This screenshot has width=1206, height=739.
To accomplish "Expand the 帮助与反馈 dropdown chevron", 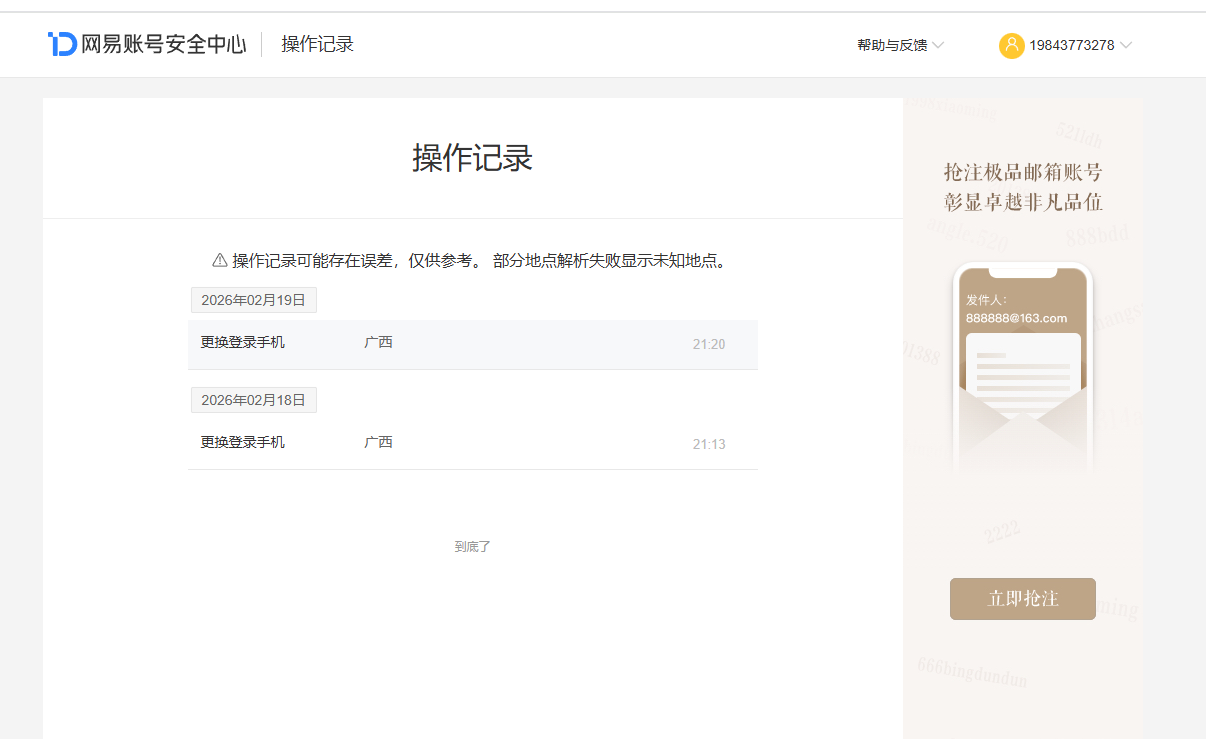I will click(938, 45).
